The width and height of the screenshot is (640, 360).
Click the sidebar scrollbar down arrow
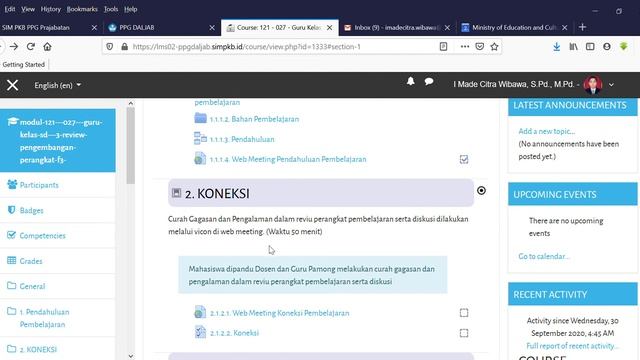click(130, 356)
